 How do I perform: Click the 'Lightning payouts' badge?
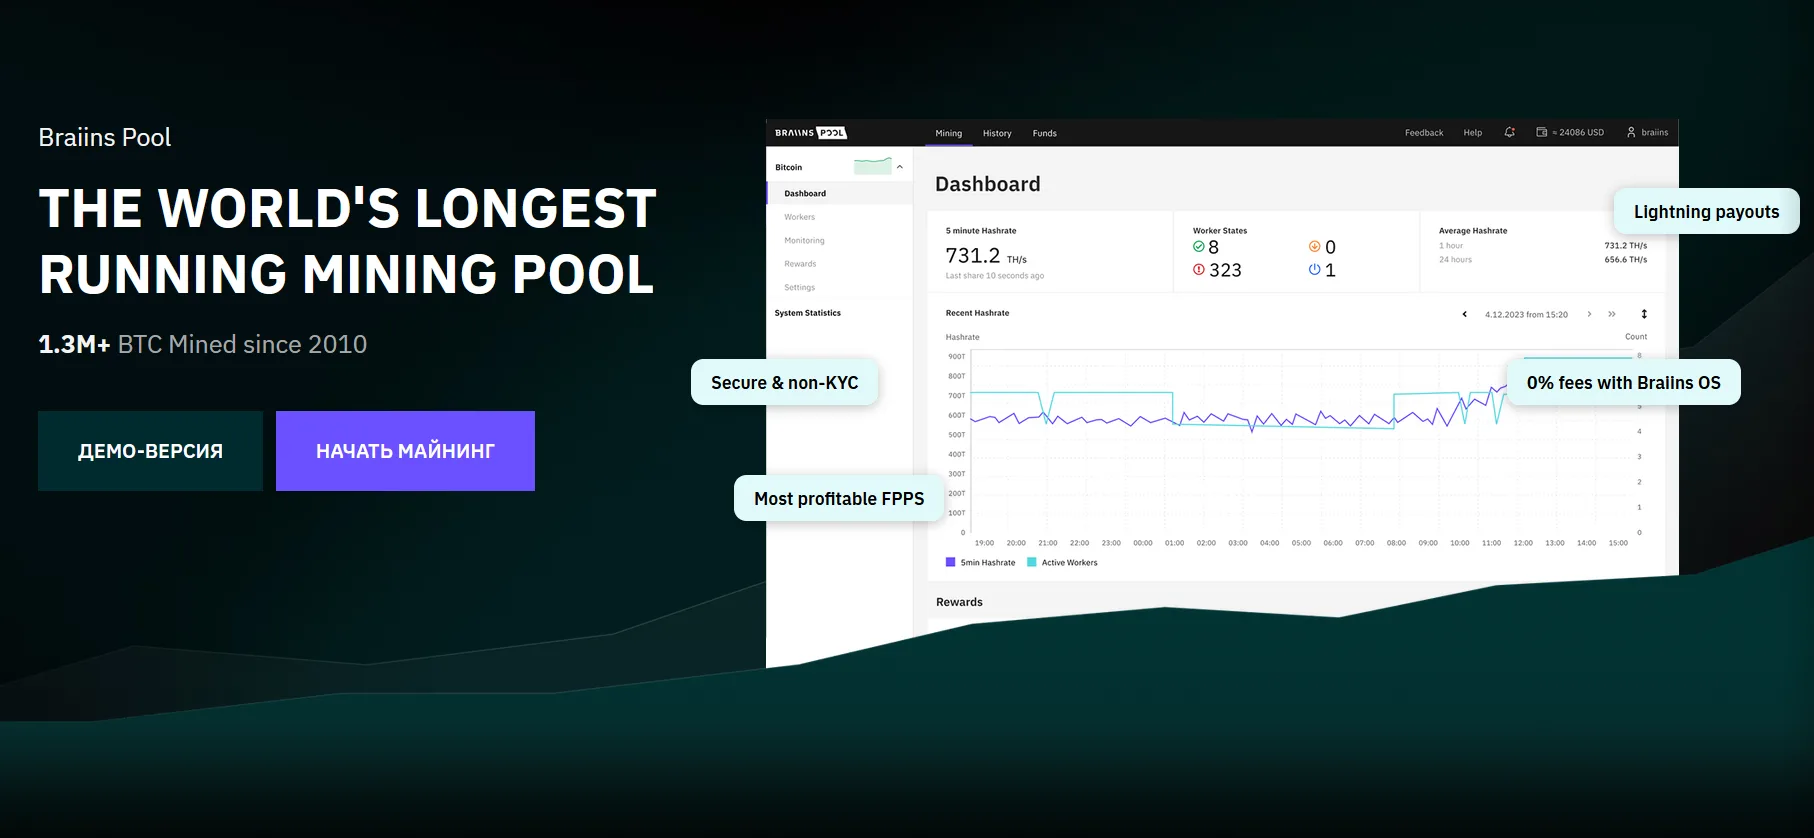click(x=1706, y=211)
